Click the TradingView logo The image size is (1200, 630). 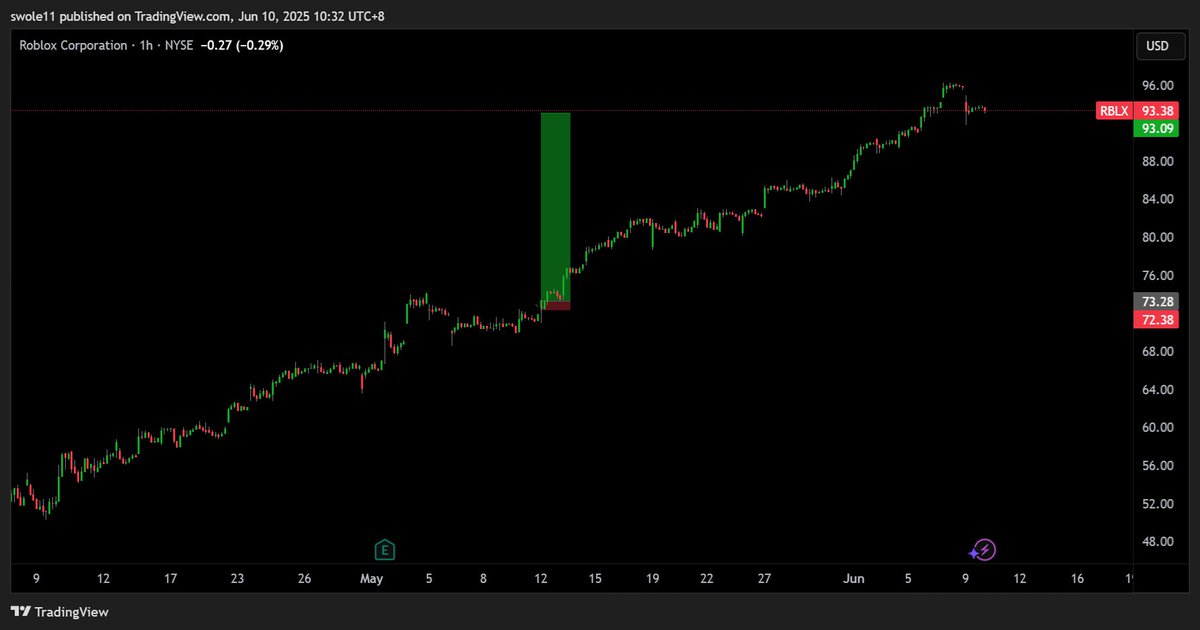59,611
